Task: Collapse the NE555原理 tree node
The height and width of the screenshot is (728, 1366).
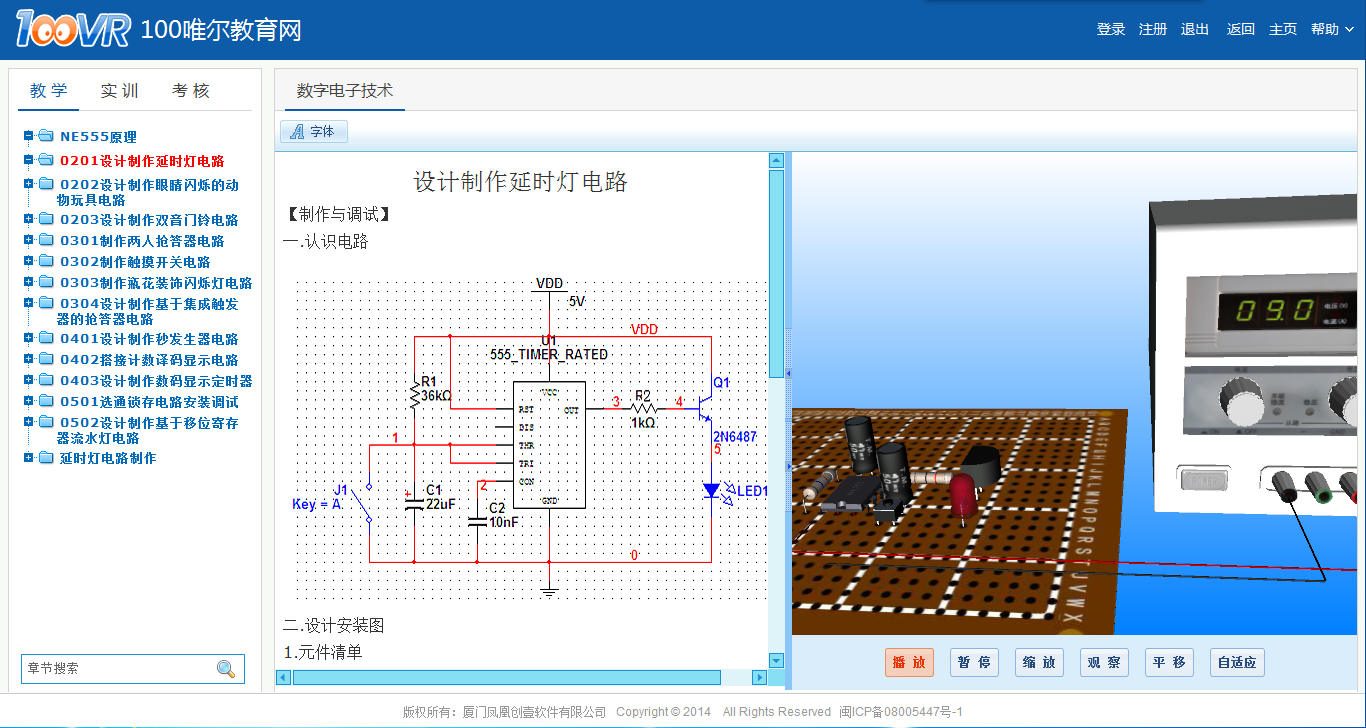Action: 29,136
